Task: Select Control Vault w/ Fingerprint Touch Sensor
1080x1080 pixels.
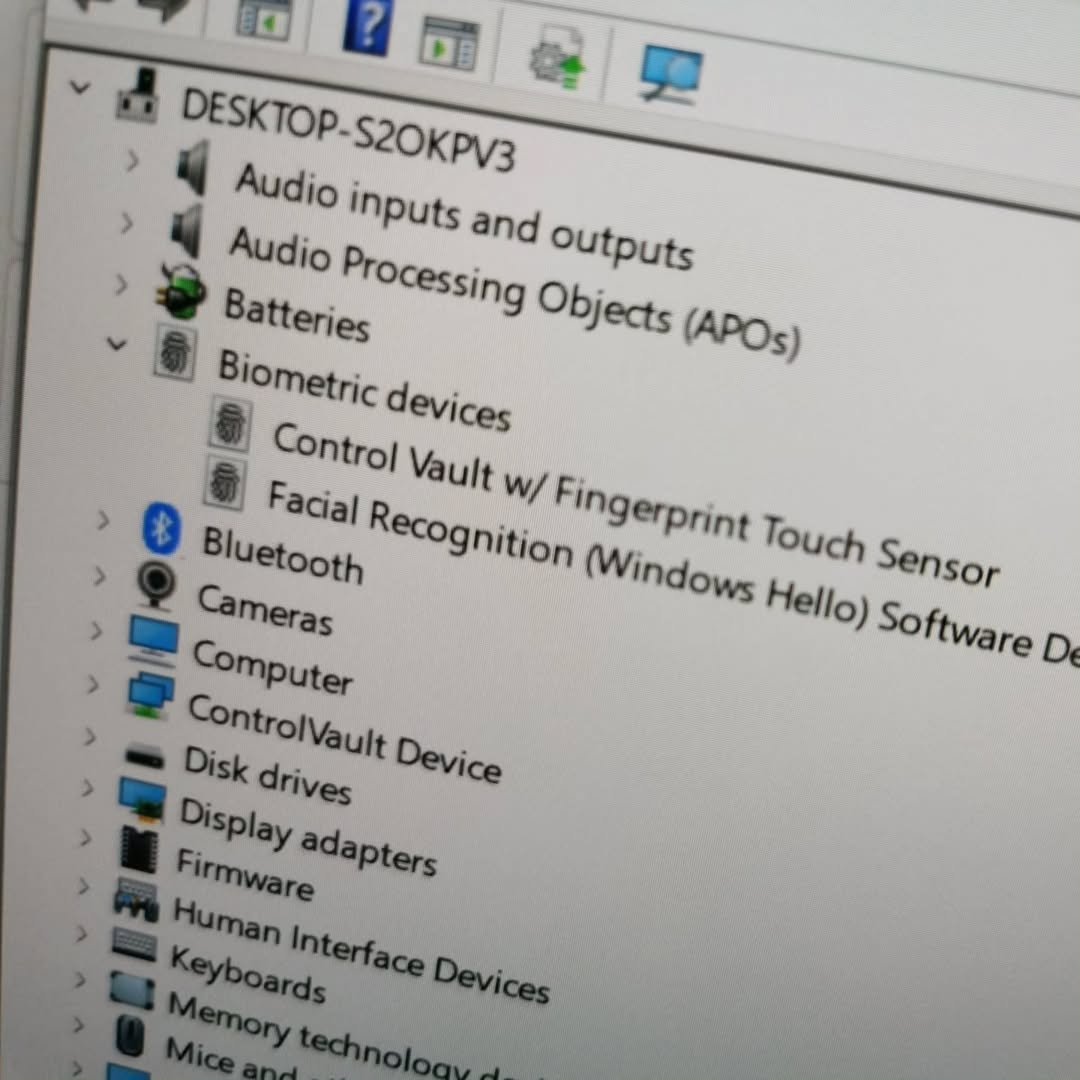Action: [x=634, y=504]
